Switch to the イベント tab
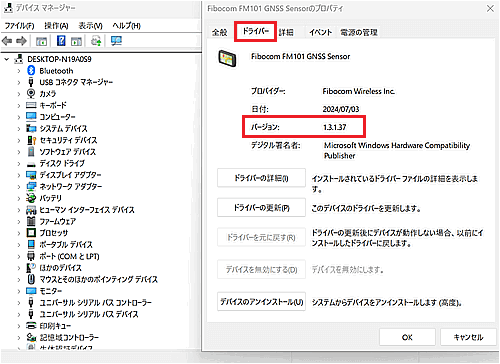The height and width of the screenshot is (364, 500). pyautogui.click(x=320, y=32)
